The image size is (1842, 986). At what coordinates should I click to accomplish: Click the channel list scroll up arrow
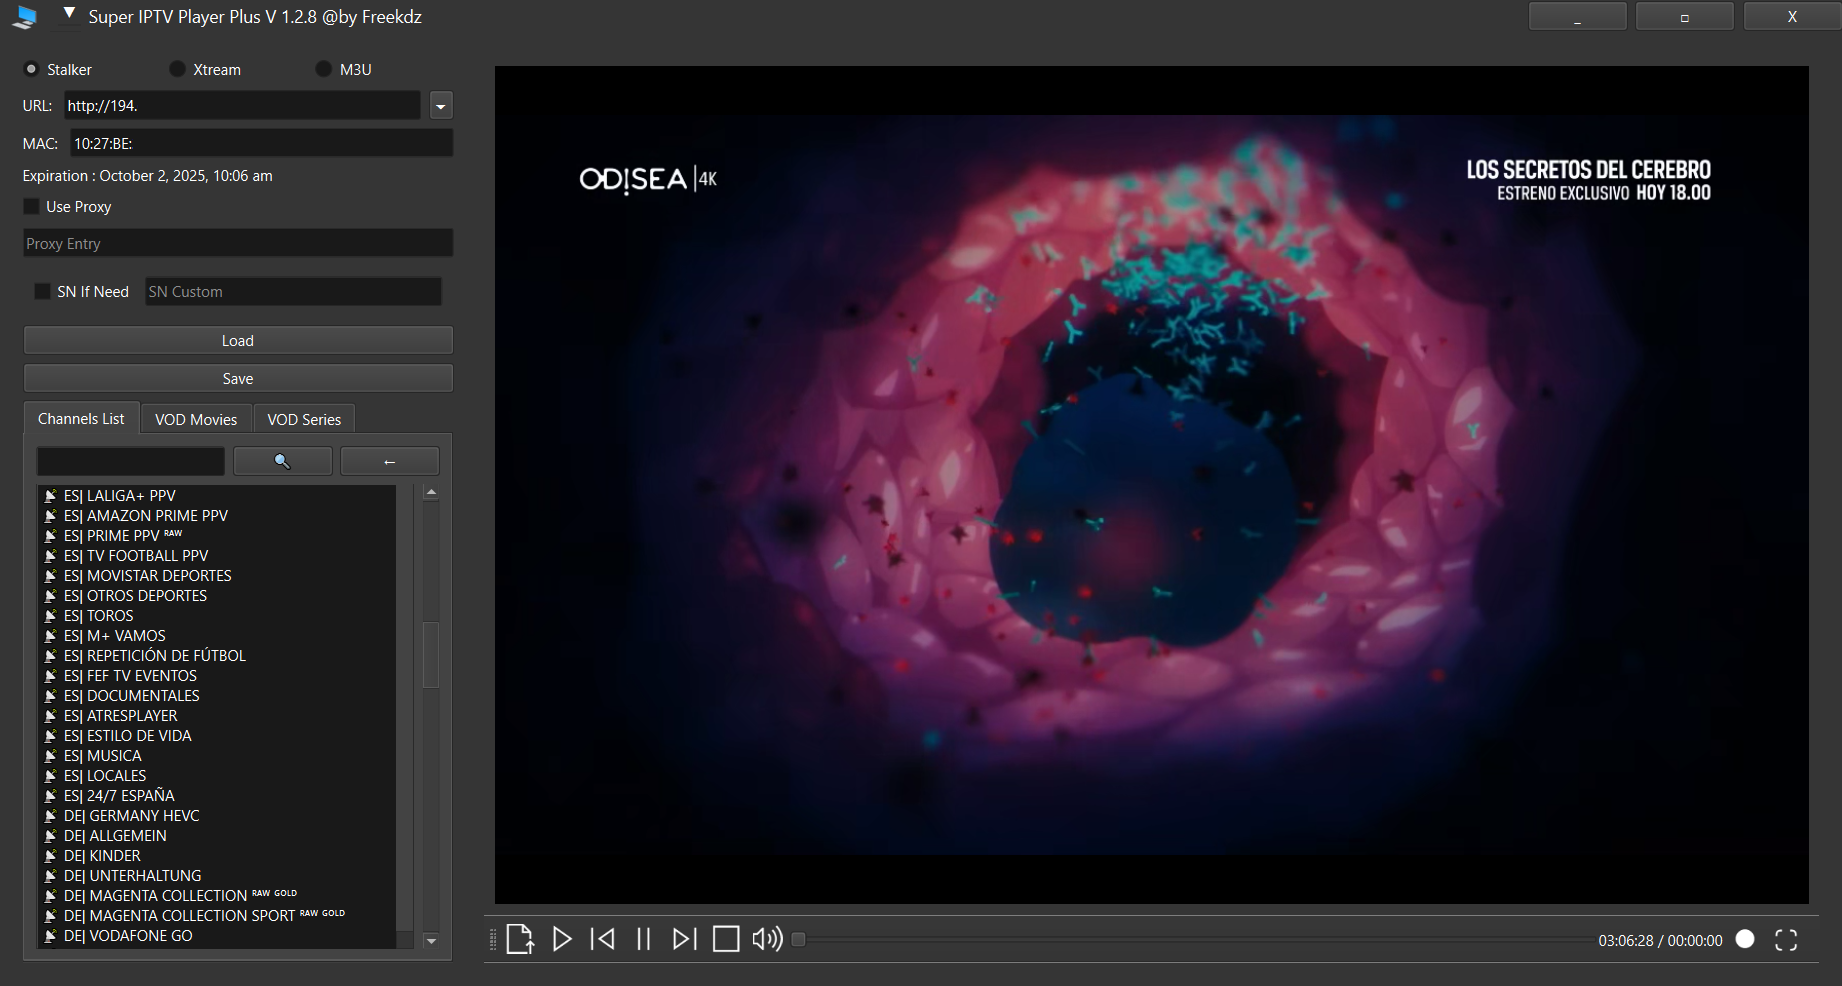coord(431,492)
